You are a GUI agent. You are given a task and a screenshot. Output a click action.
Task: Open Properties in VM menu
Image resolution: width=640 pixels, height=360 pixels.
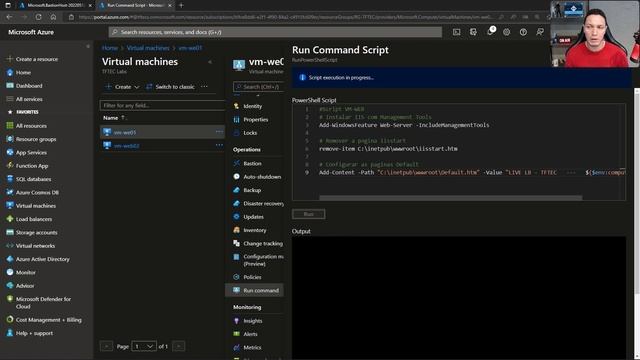pos(256,120)
